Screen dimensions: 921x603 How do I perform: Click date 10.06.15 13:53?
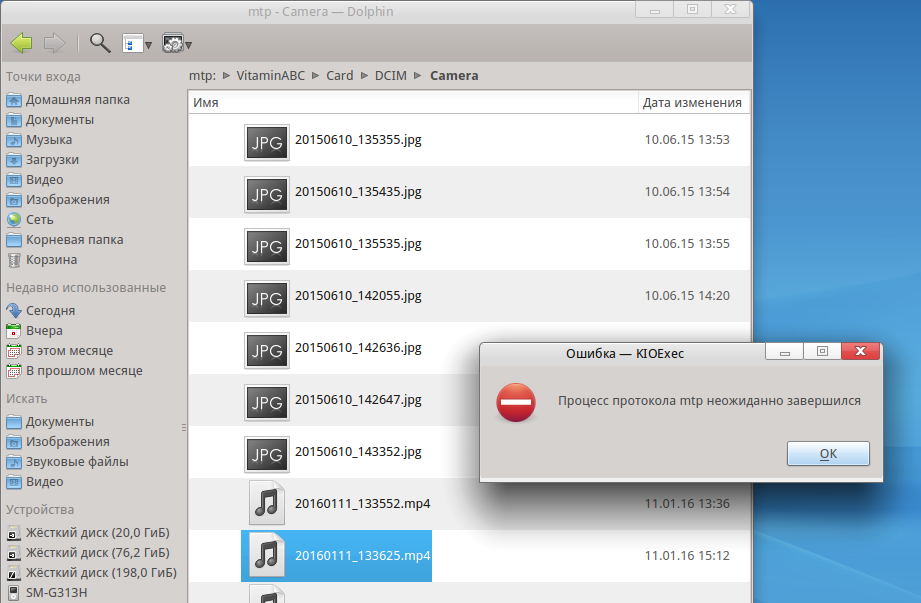[687, 140]
